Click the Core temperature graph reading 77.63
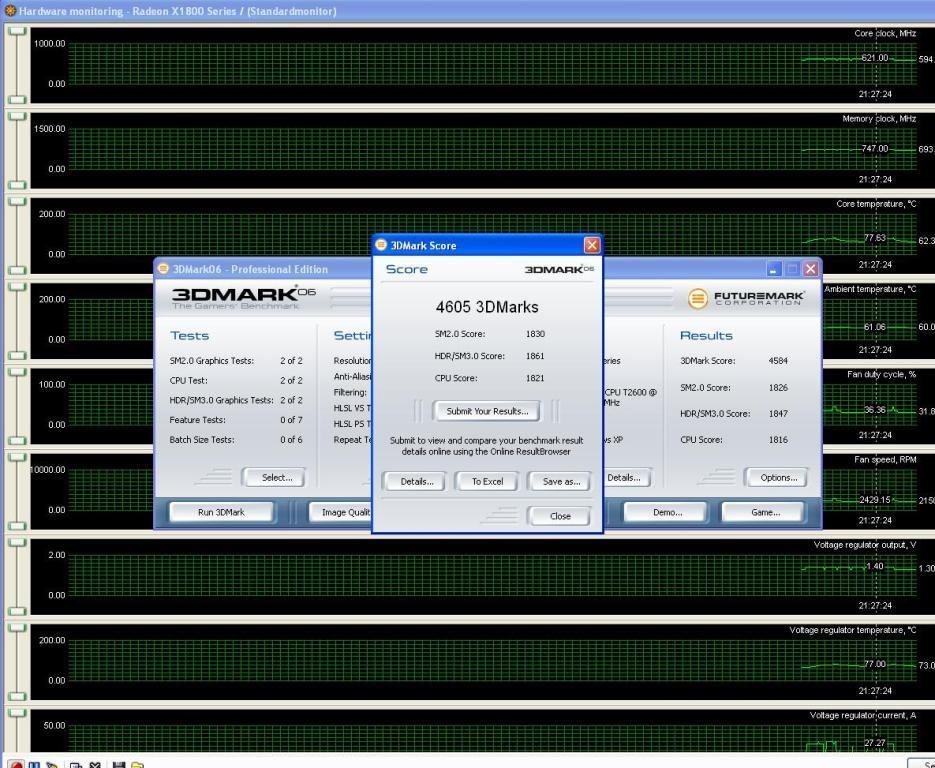This screenshot has height=768, width=935. [x=875, y=237]
